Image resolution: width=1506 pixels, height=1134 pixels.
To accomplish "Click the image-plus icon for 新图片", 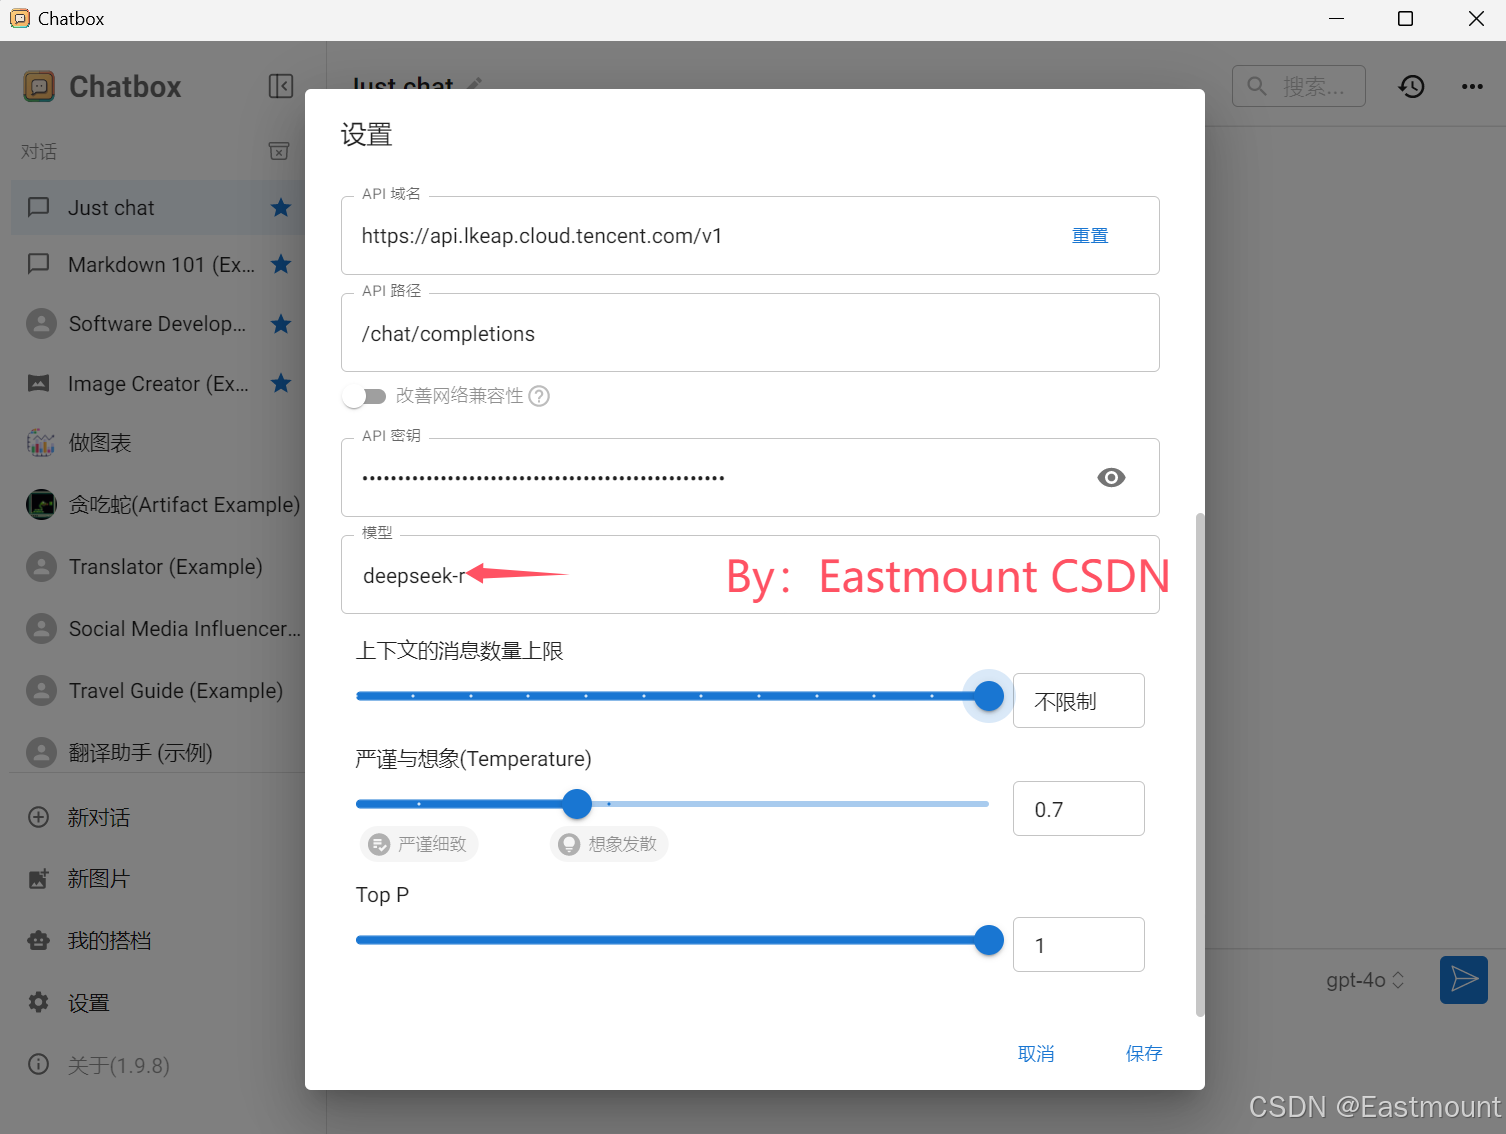I will coord(39,879).
